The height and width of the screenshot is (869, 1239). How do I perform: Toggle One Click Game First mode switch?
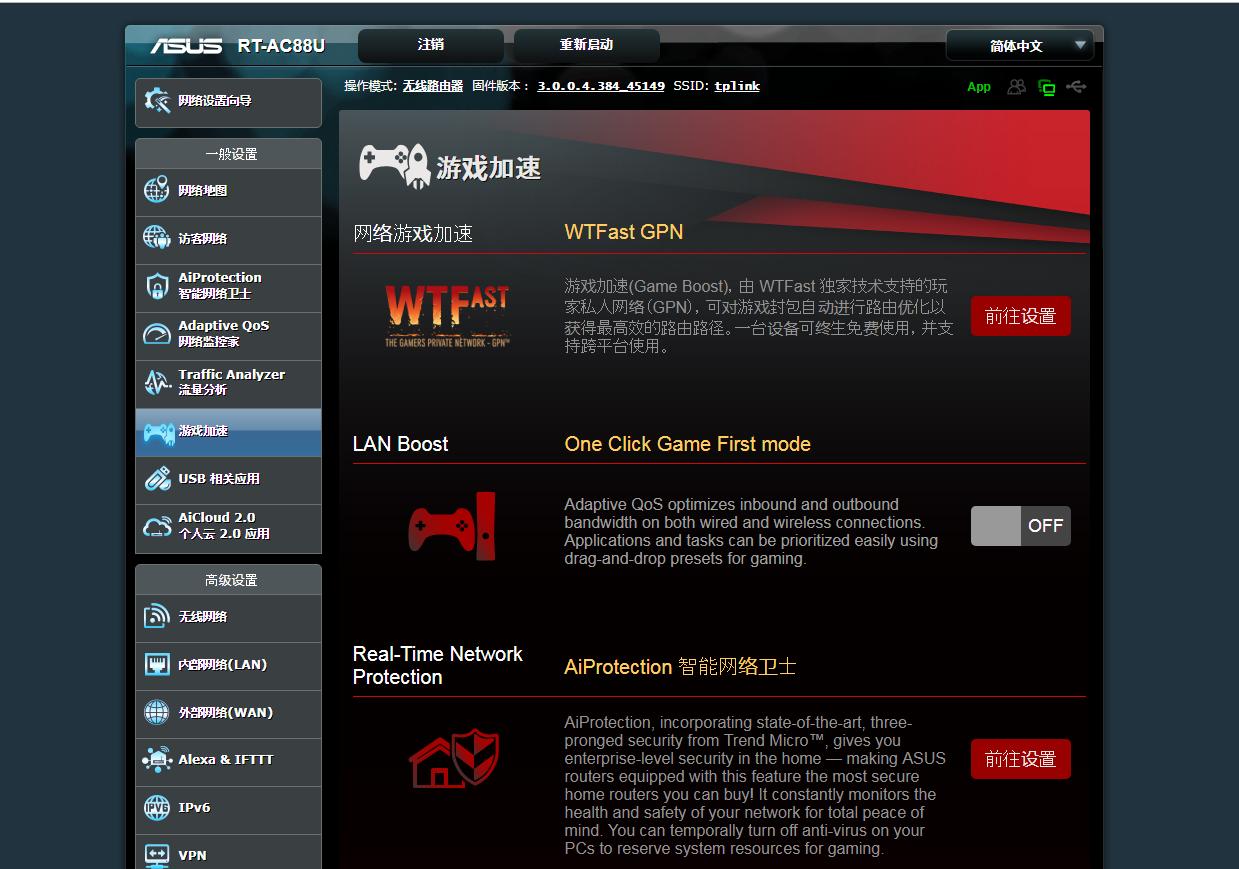tap(1020, 526)
